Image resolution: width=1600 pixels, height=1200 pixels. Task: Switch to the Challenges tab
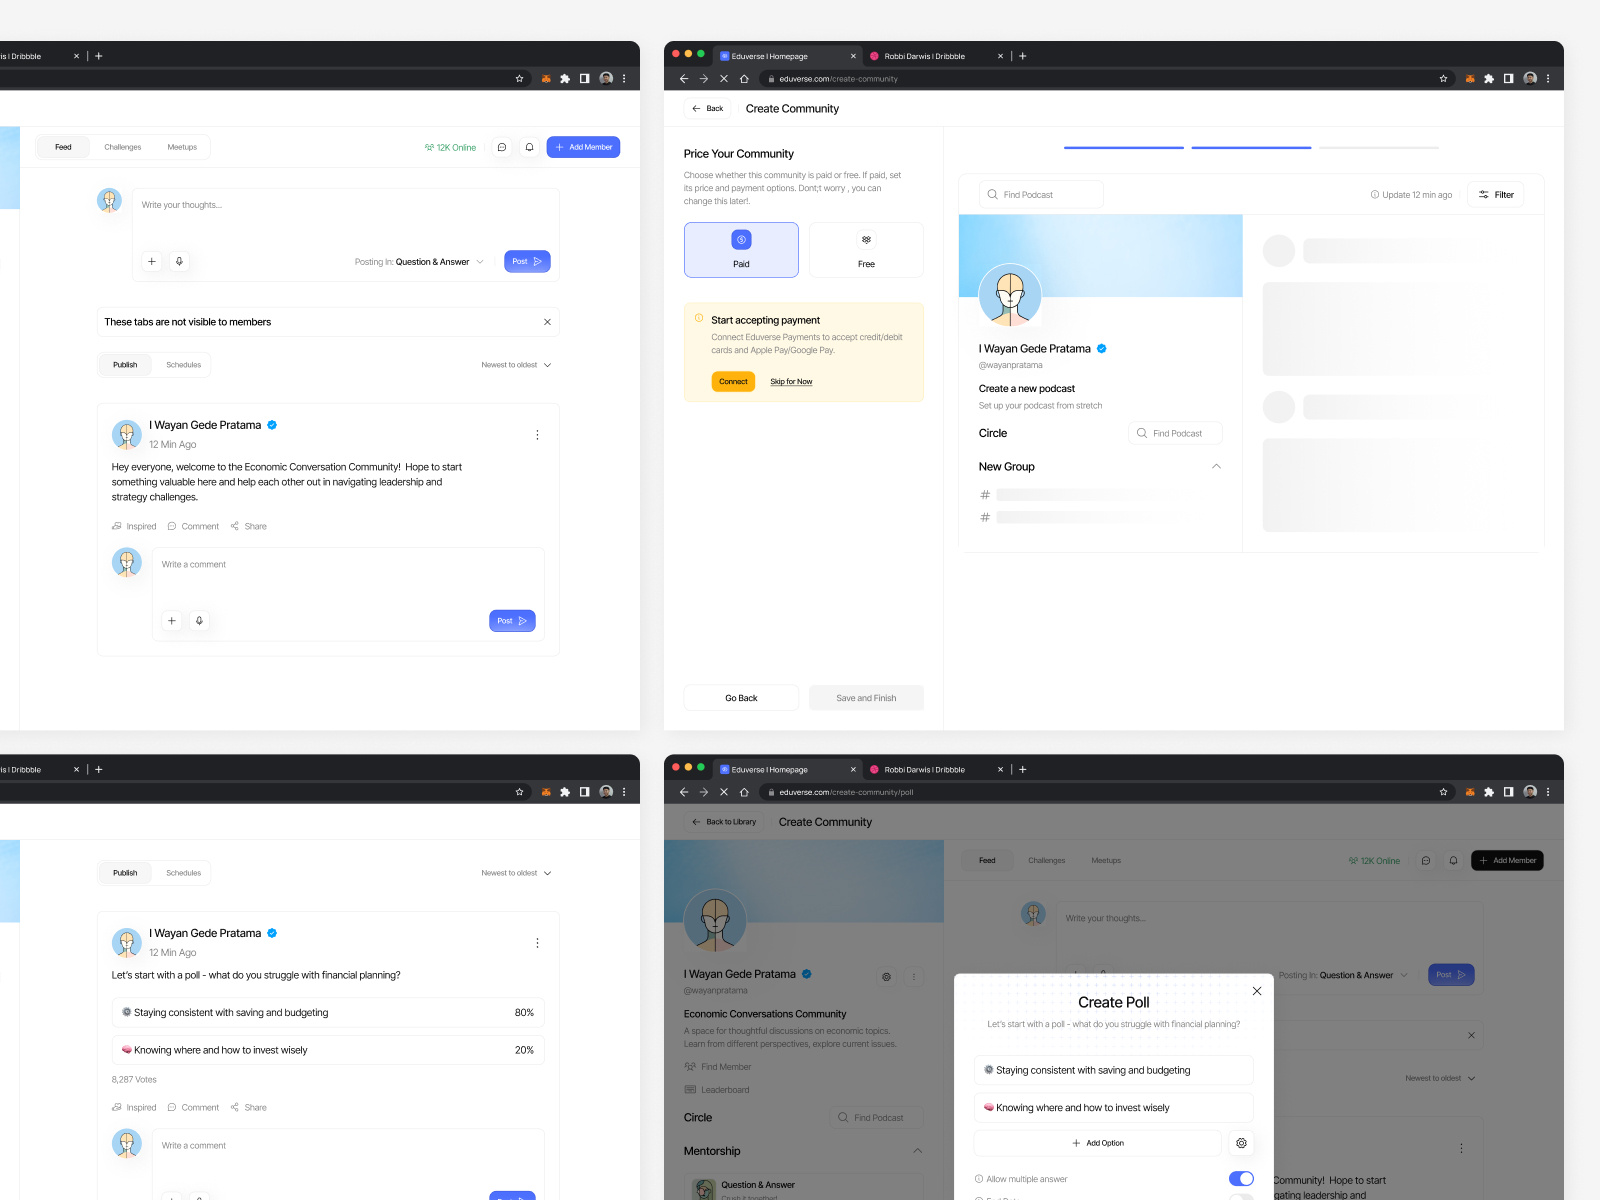122,147
